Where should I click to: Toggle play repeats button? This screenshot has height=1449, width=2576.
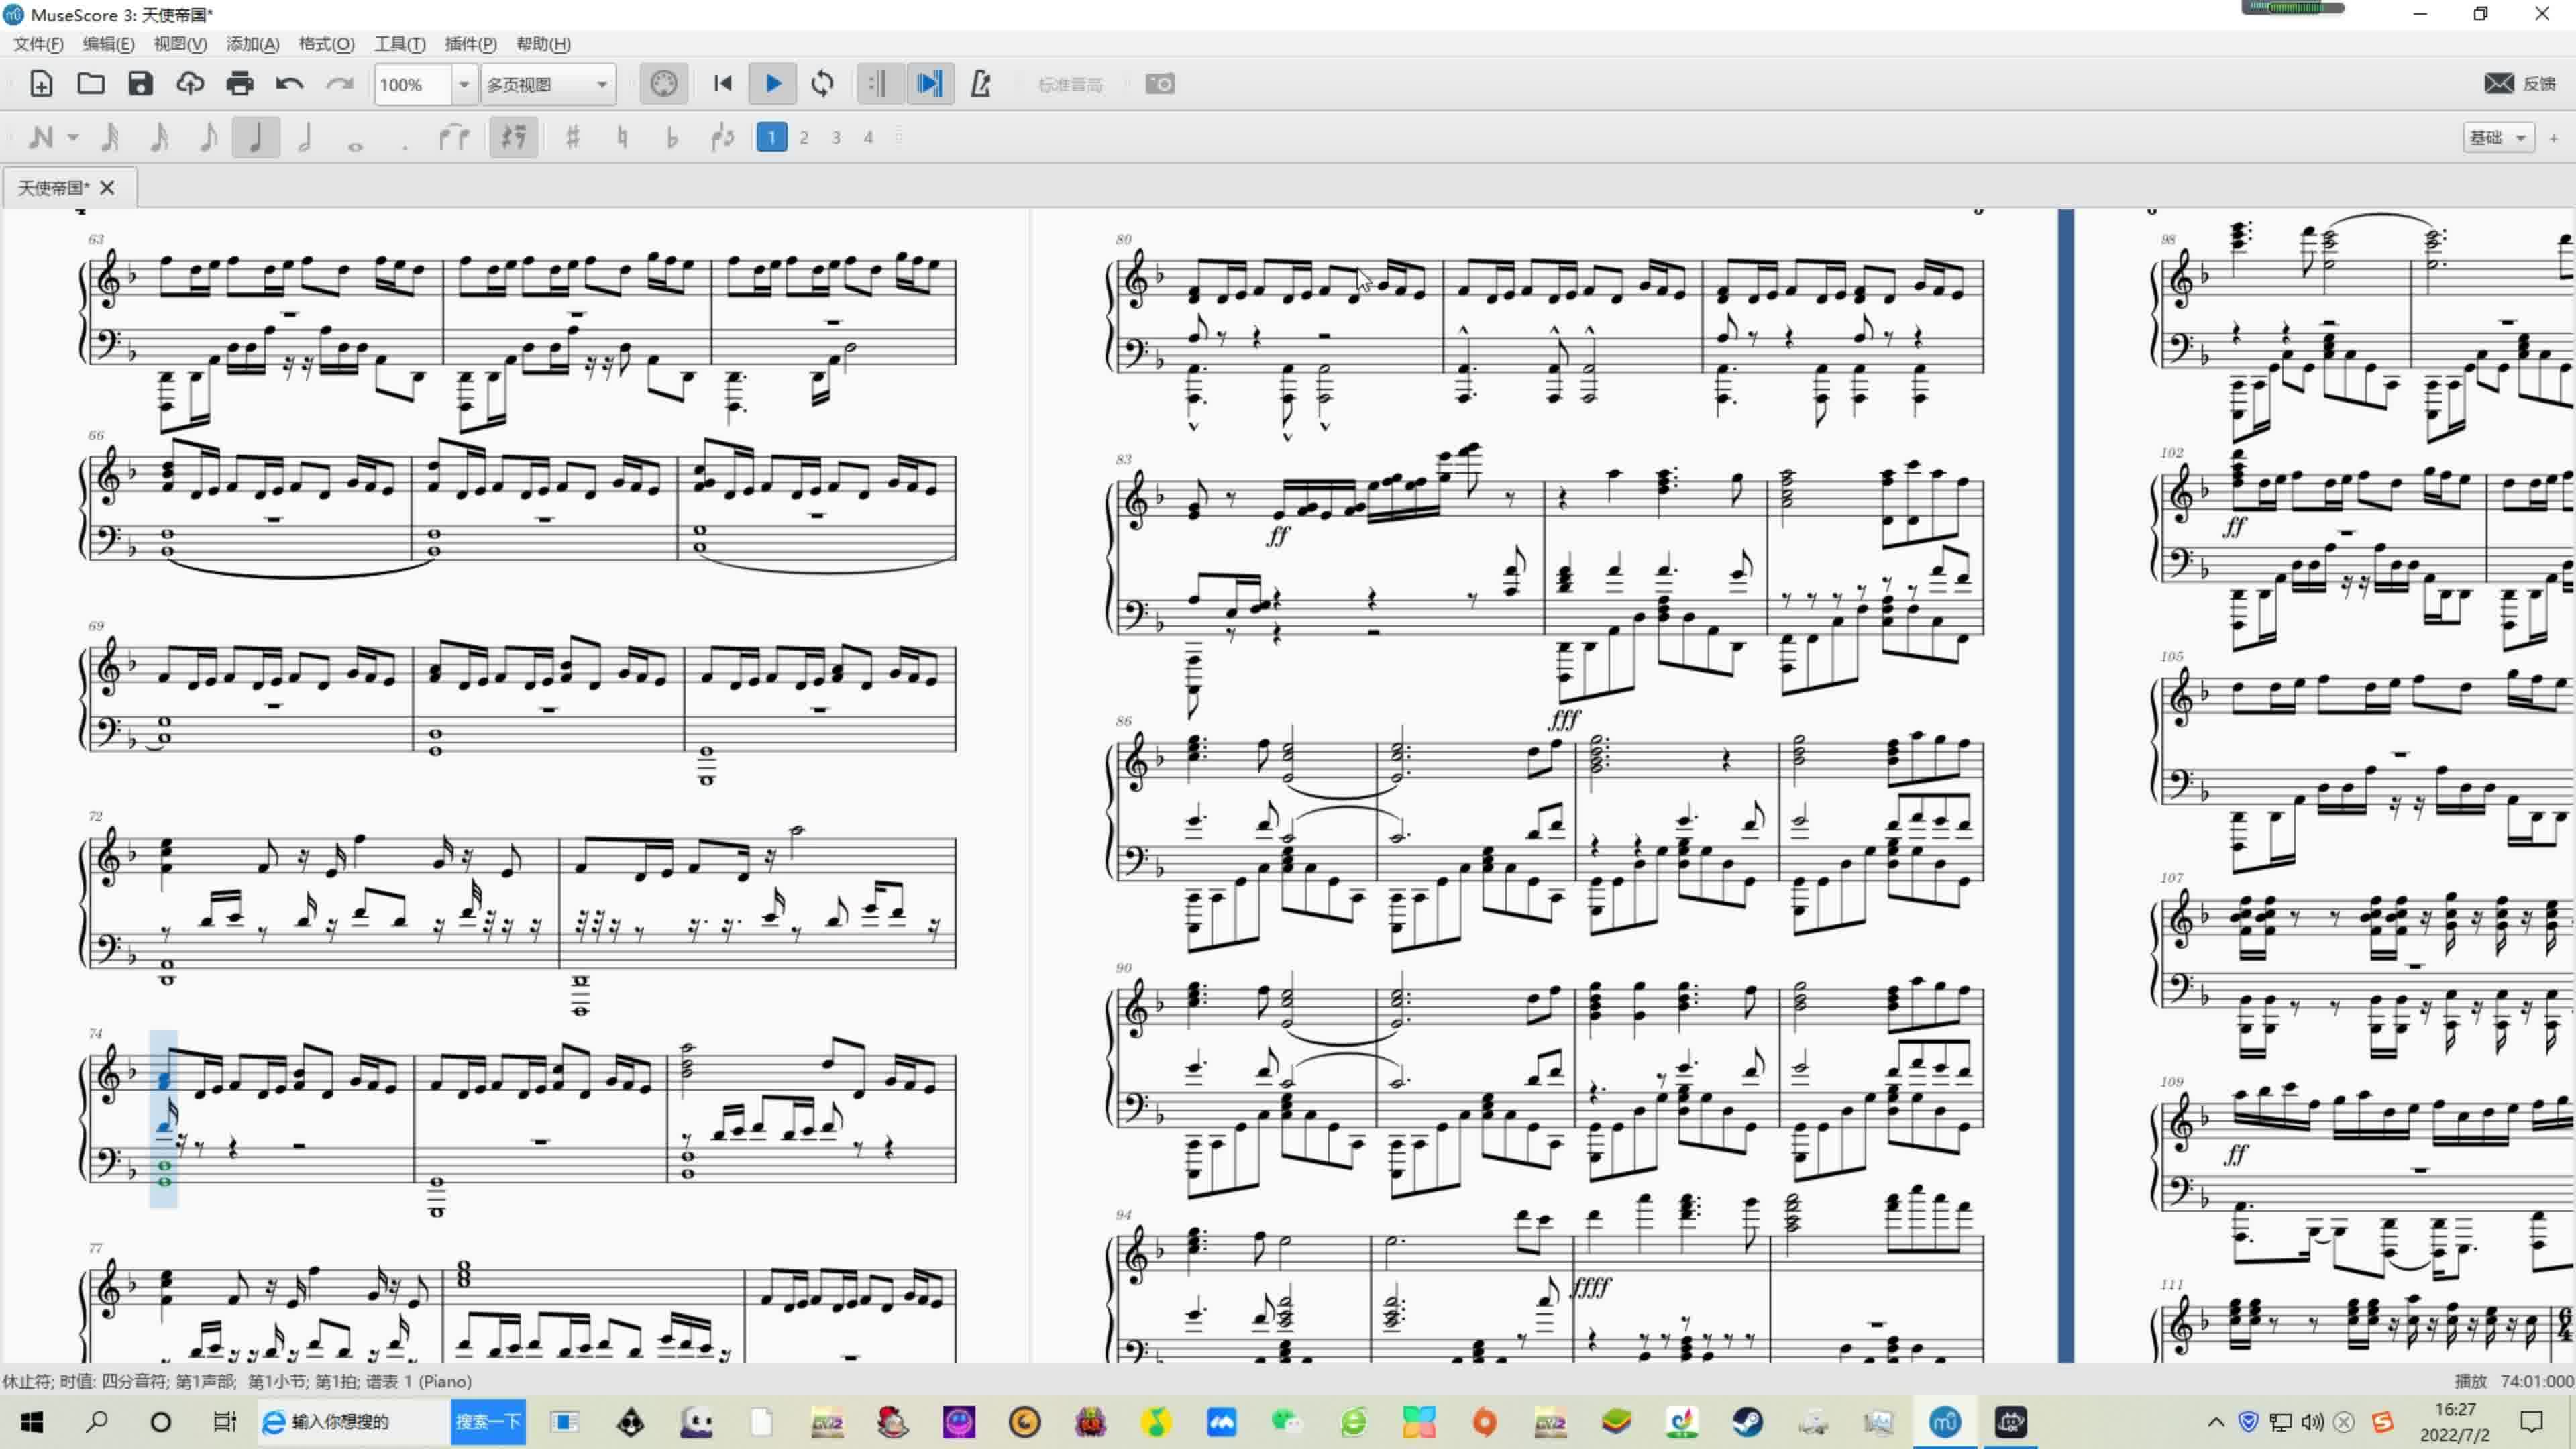click(879, 84)
